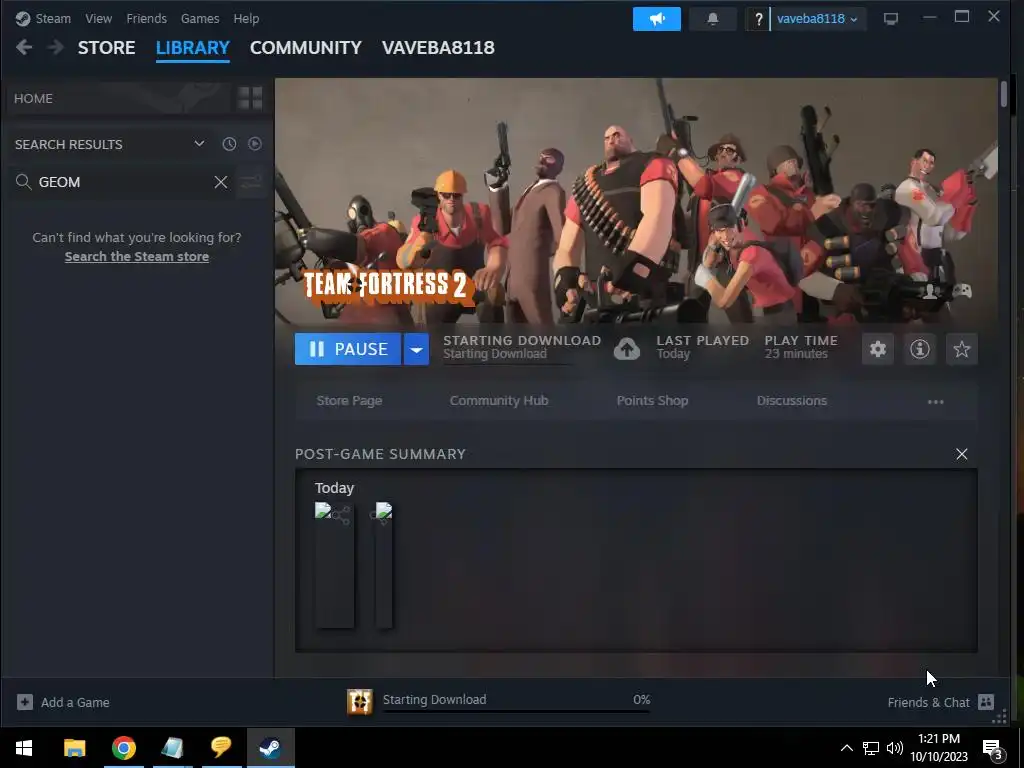Launch Chrome from the taskbar
The width and height of the screenshot is (1024, 768).
click(x=123, y=748)
